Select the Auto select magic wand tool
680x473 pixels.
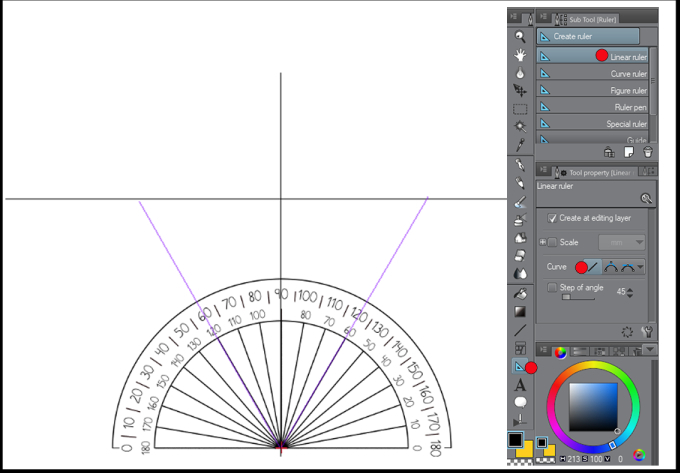point(520,126)
